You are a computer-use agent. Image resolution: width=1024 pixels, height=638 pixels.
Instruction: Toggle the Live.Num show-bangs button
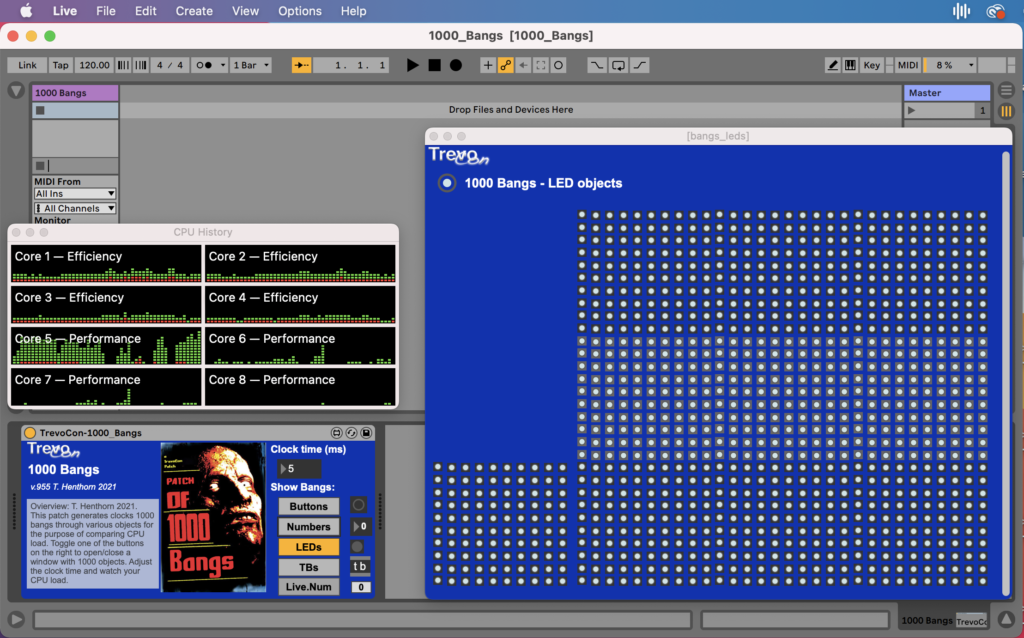(x=308, y=586)
